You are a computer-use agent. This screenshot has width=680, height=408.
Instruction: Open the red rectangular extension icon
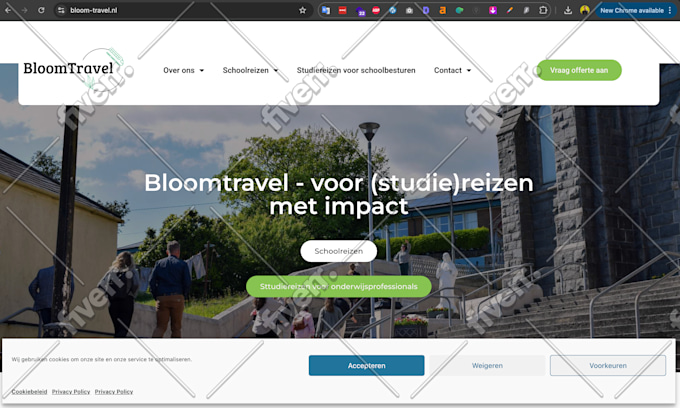pyautogui.click(x=343, y=10)
